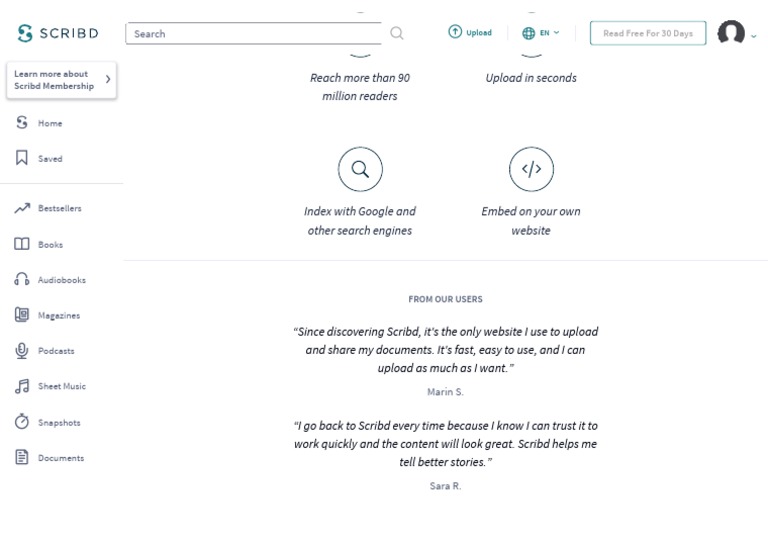Open the user profile avatar menu

pos(735,33)
